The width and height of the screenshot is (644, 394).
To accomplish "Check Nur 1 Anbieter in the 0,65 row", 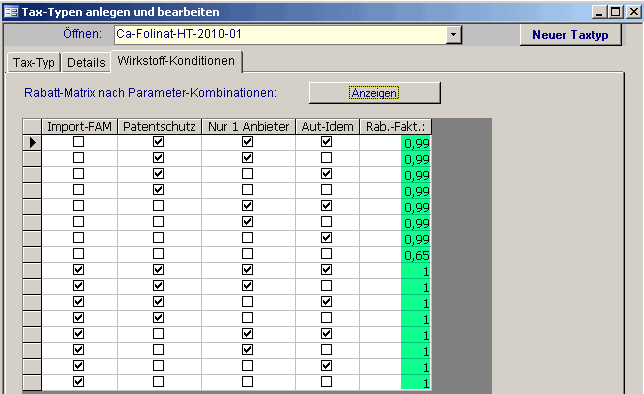I will point(247,254).
